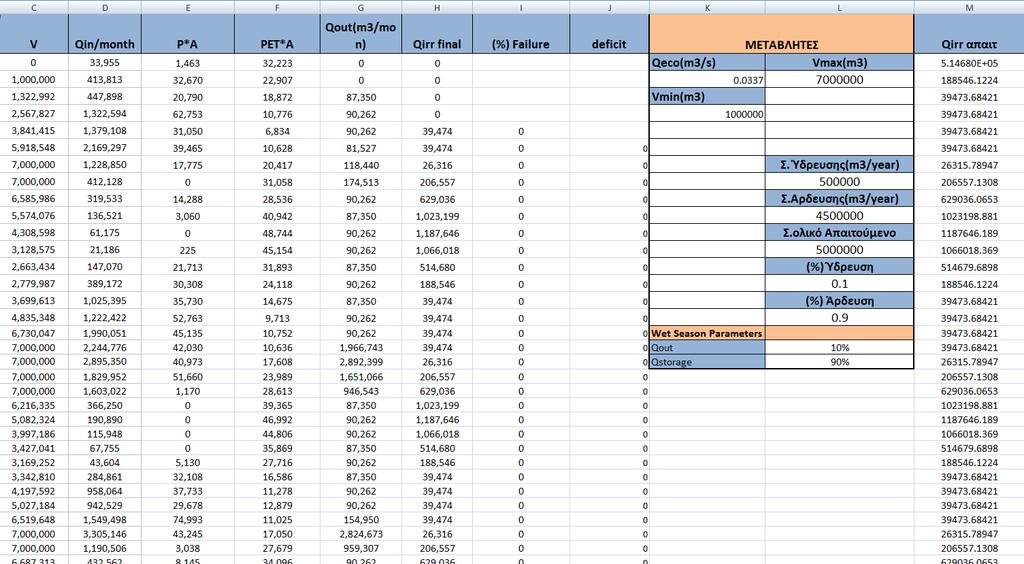Screen dimensions: 1024x564
Task: Select the 'Vmin(m3)' label cell
Action: [707, 97]
